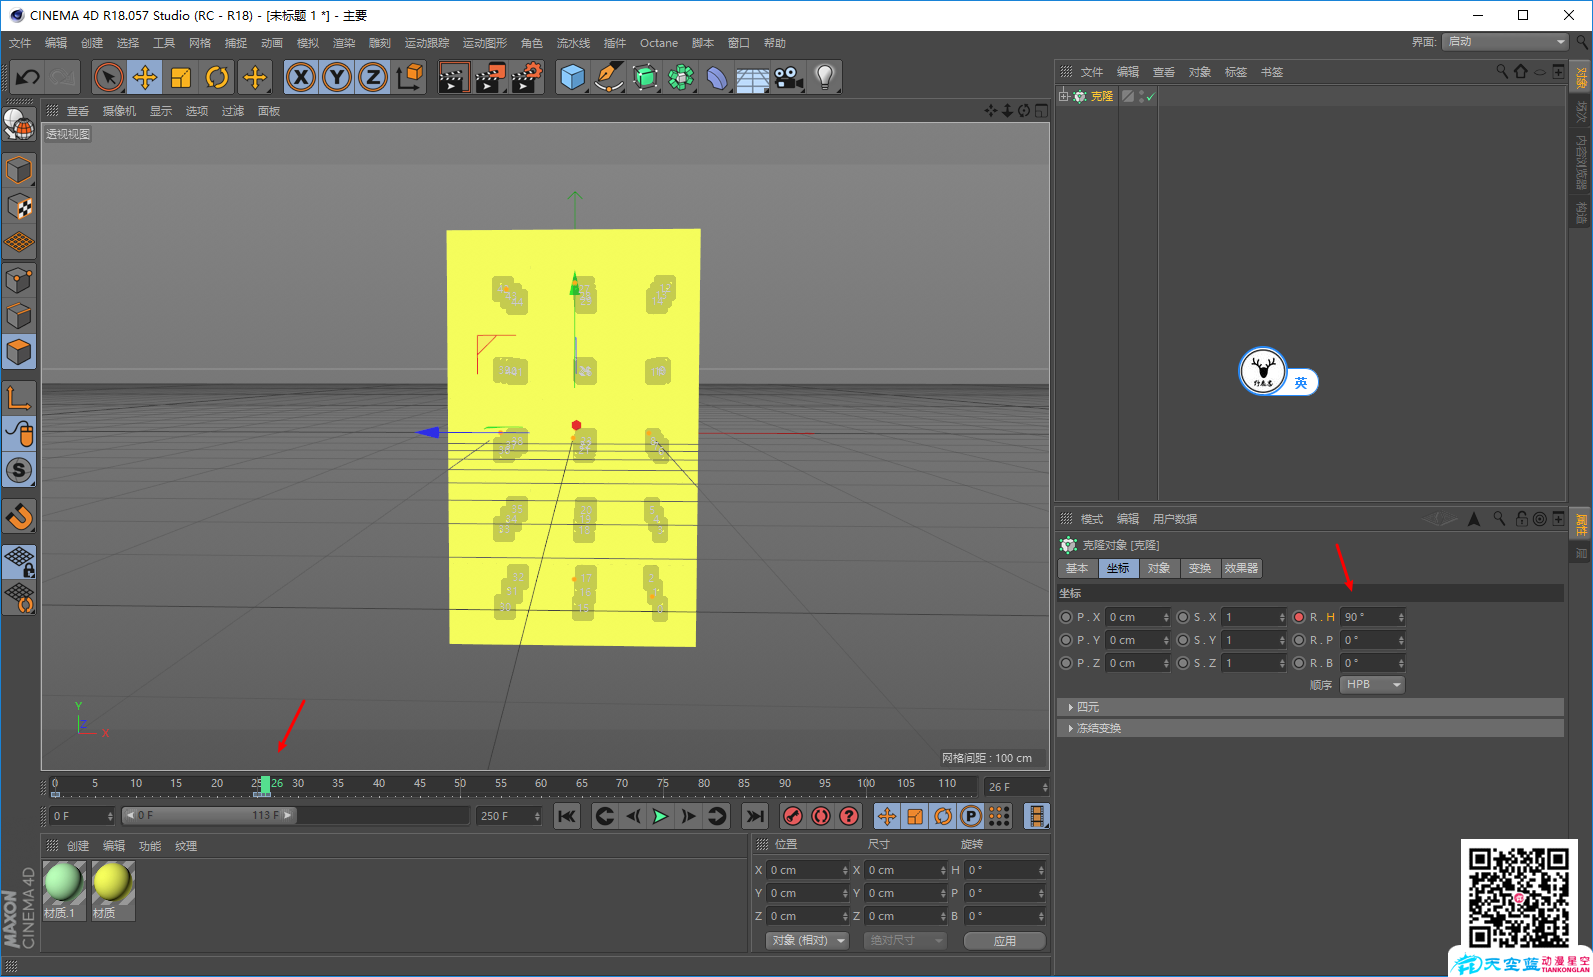Click the 250 F end frame field
The height and width of the screenshot is (977, 1593).
[509, 816]
